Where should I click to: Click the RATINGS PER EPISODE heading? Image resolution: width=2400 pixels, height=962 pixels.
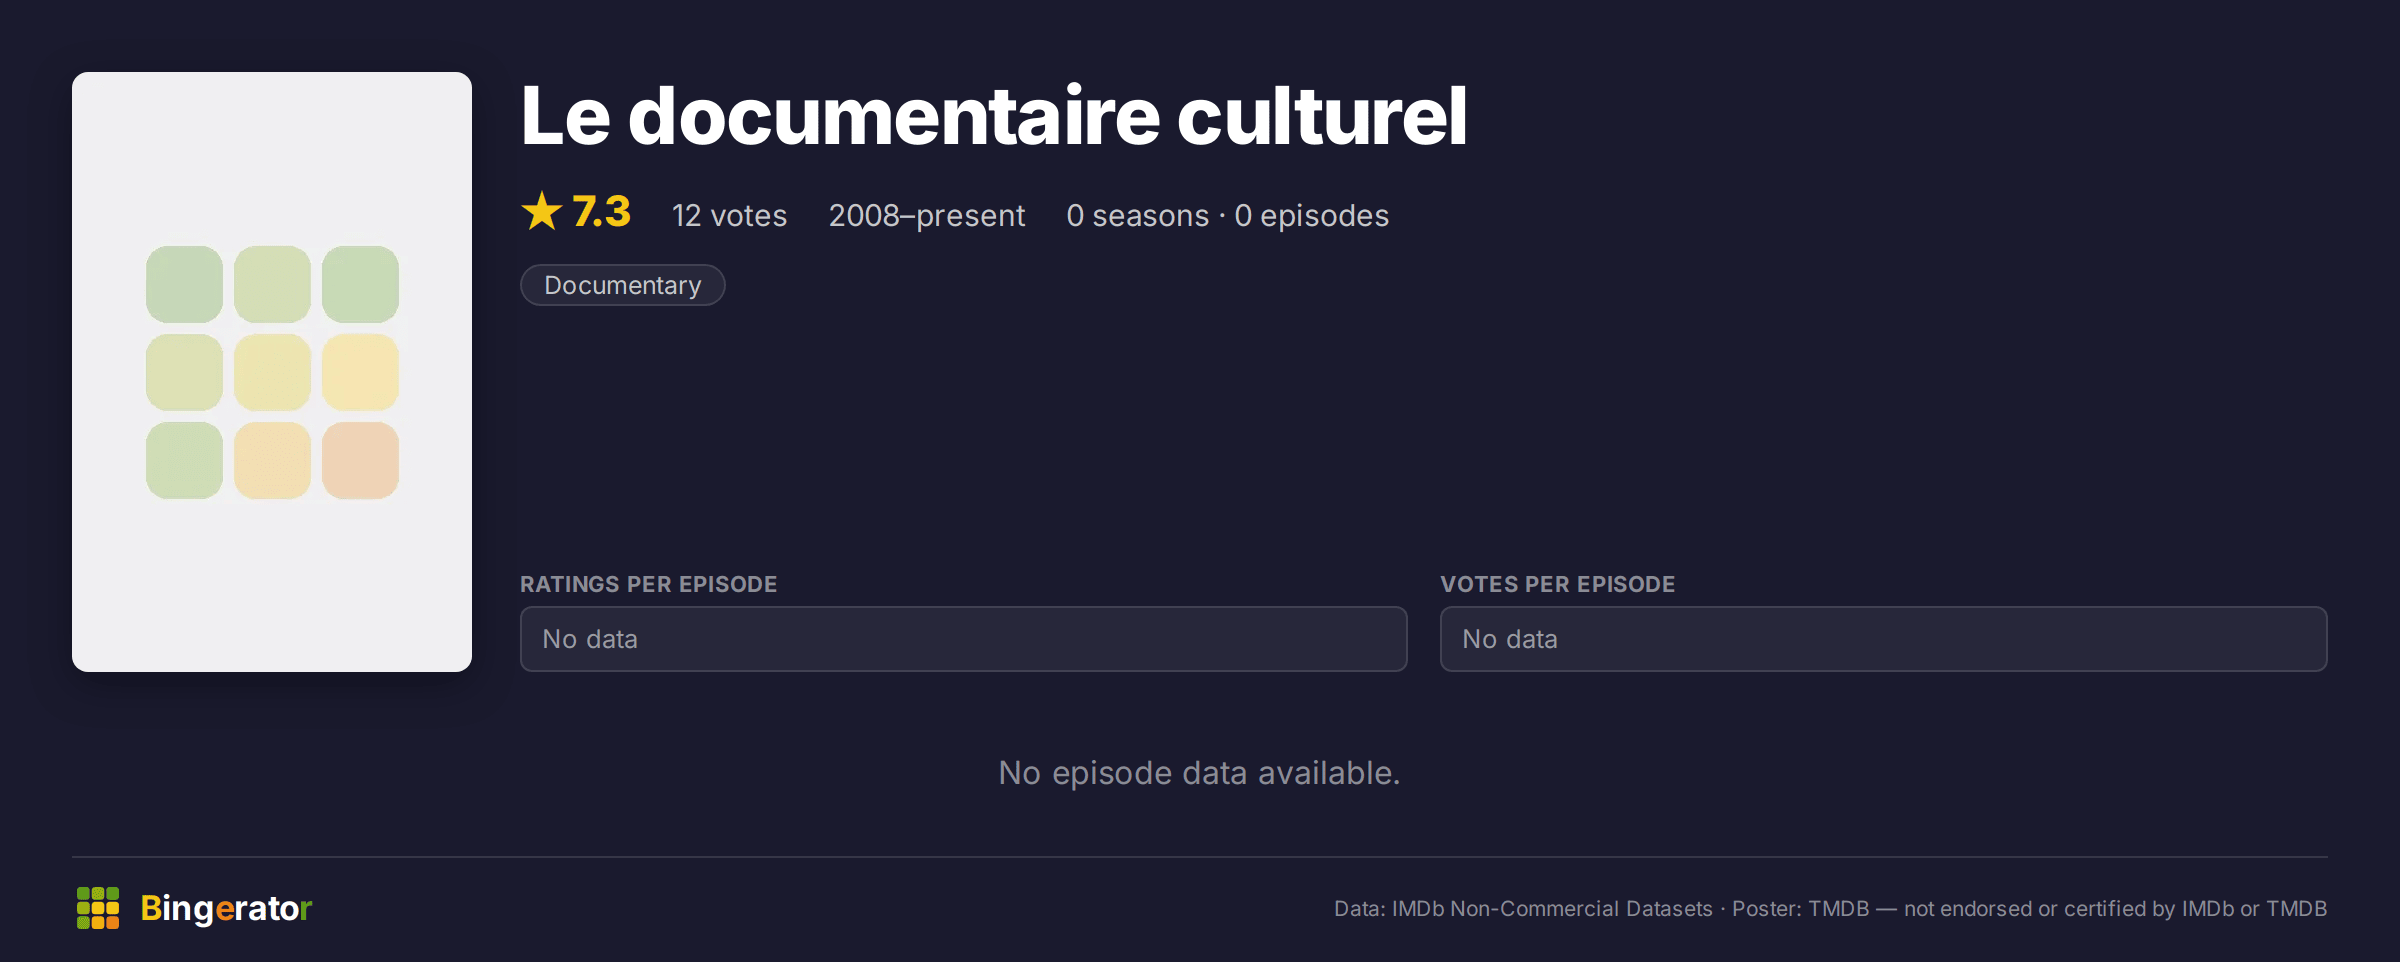649,584
